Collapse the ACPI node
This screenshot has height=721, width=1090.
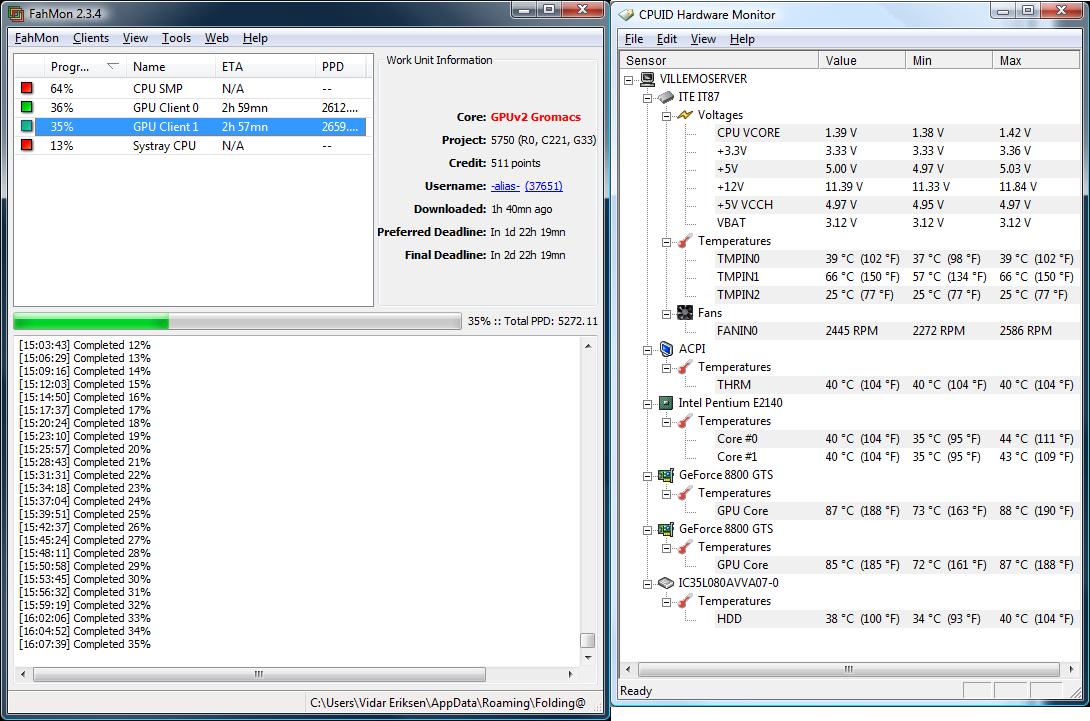pos(647,350)
